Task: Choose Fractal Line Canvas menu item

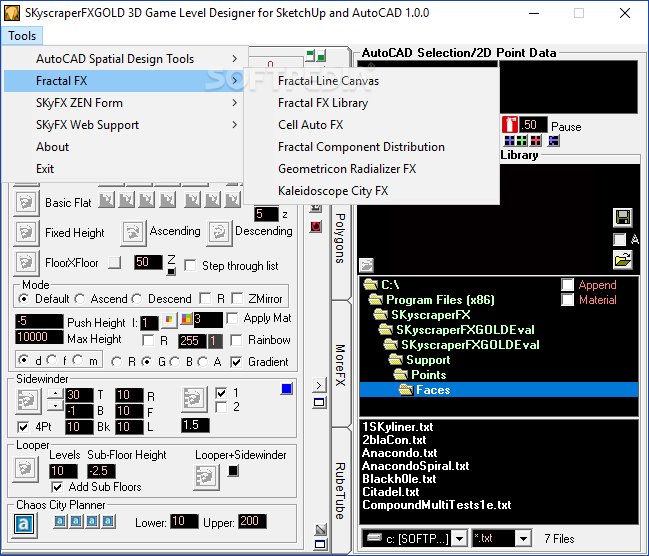Action: point(371,81)
